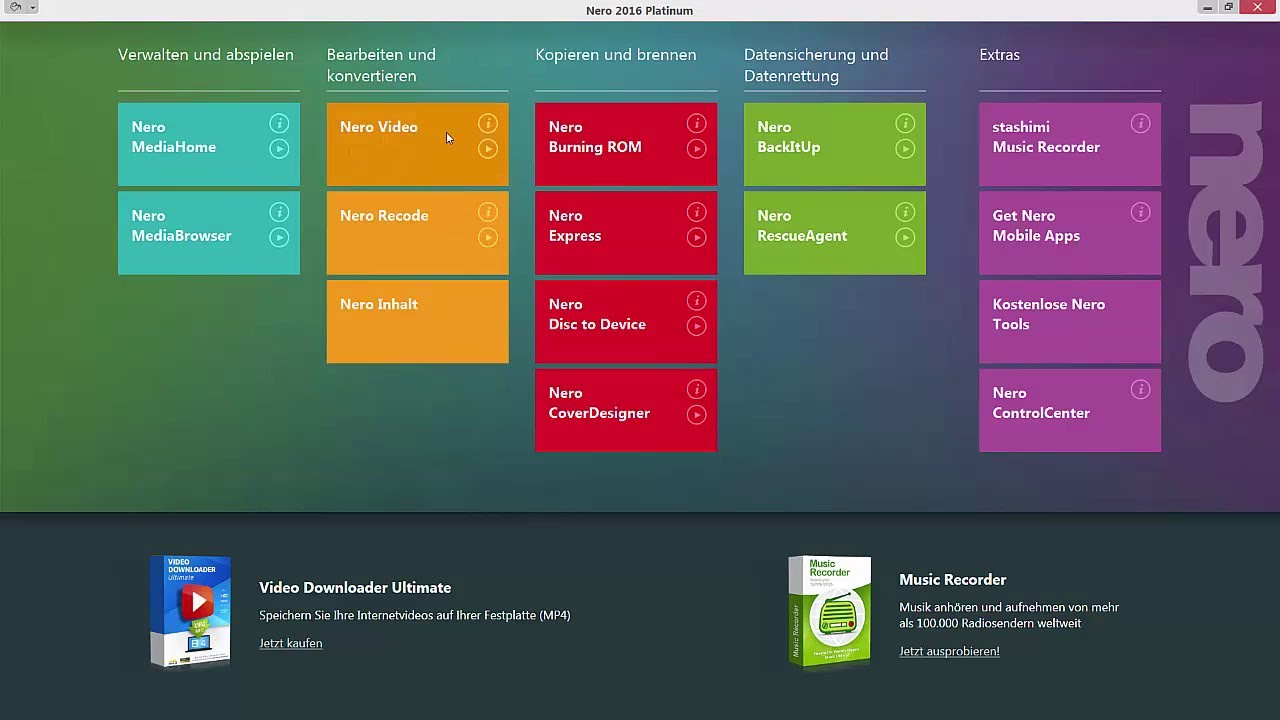Viewport: 1280px width, 720px height.
Task: Click the 'Jetzt kaufen' link
Action: (291, 643)
